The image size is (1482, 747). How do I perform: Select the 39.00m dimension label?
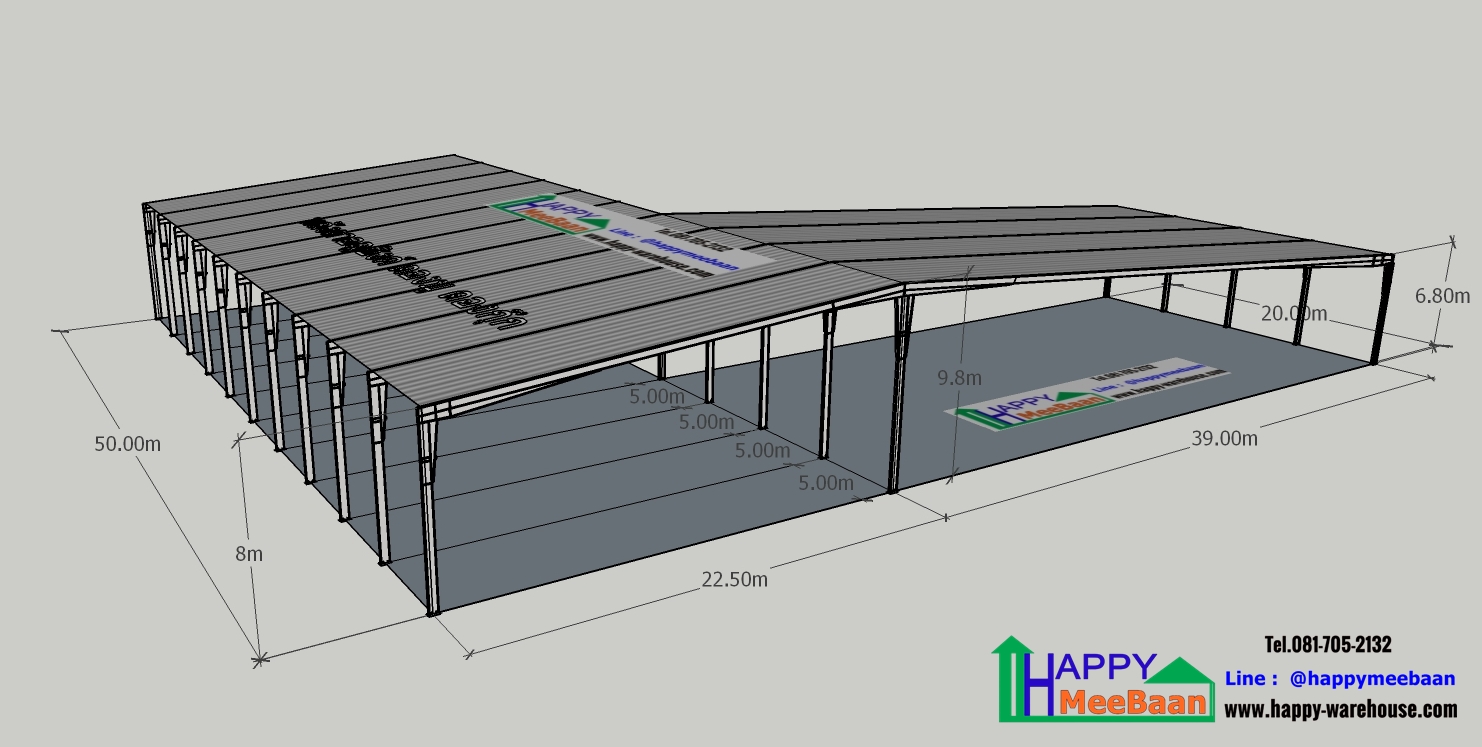[x=1224, y=437]
